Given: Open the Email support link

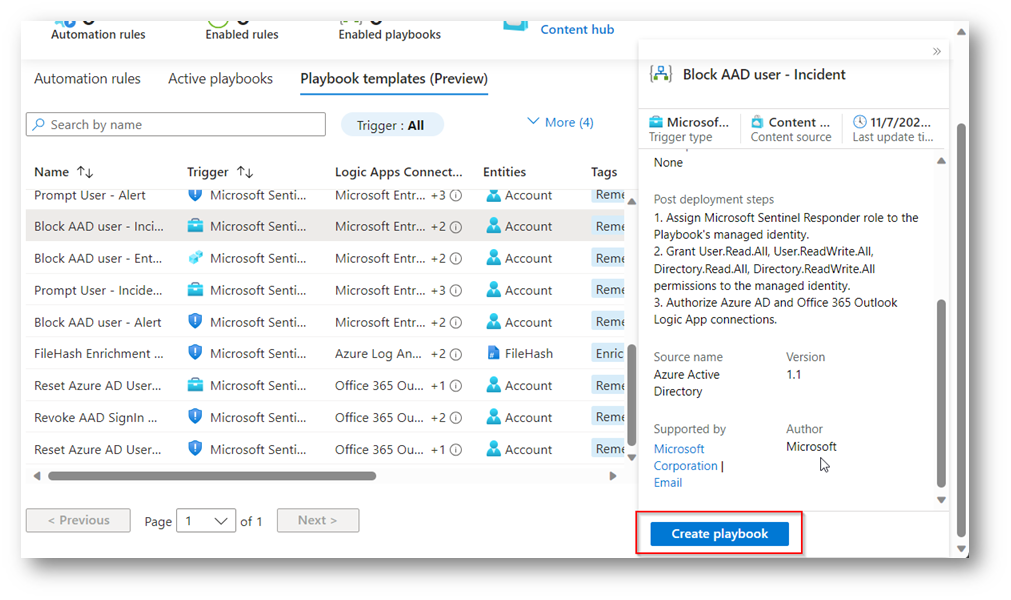Looking at the screenshot, I should pyautogui.click(x=668, y=483).
